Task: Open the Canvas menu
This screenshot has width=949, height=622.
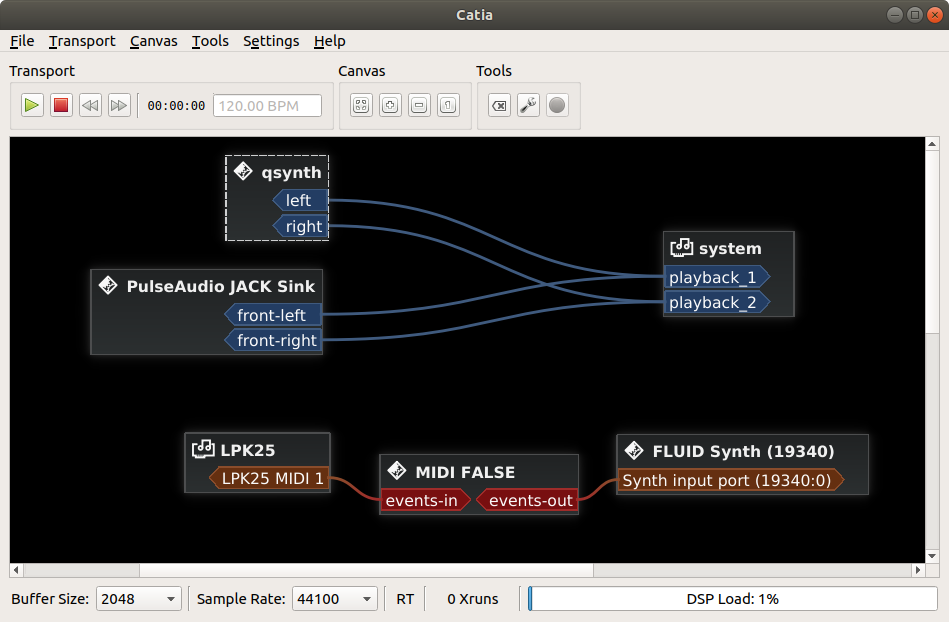Action: click(x=154, y=41)
